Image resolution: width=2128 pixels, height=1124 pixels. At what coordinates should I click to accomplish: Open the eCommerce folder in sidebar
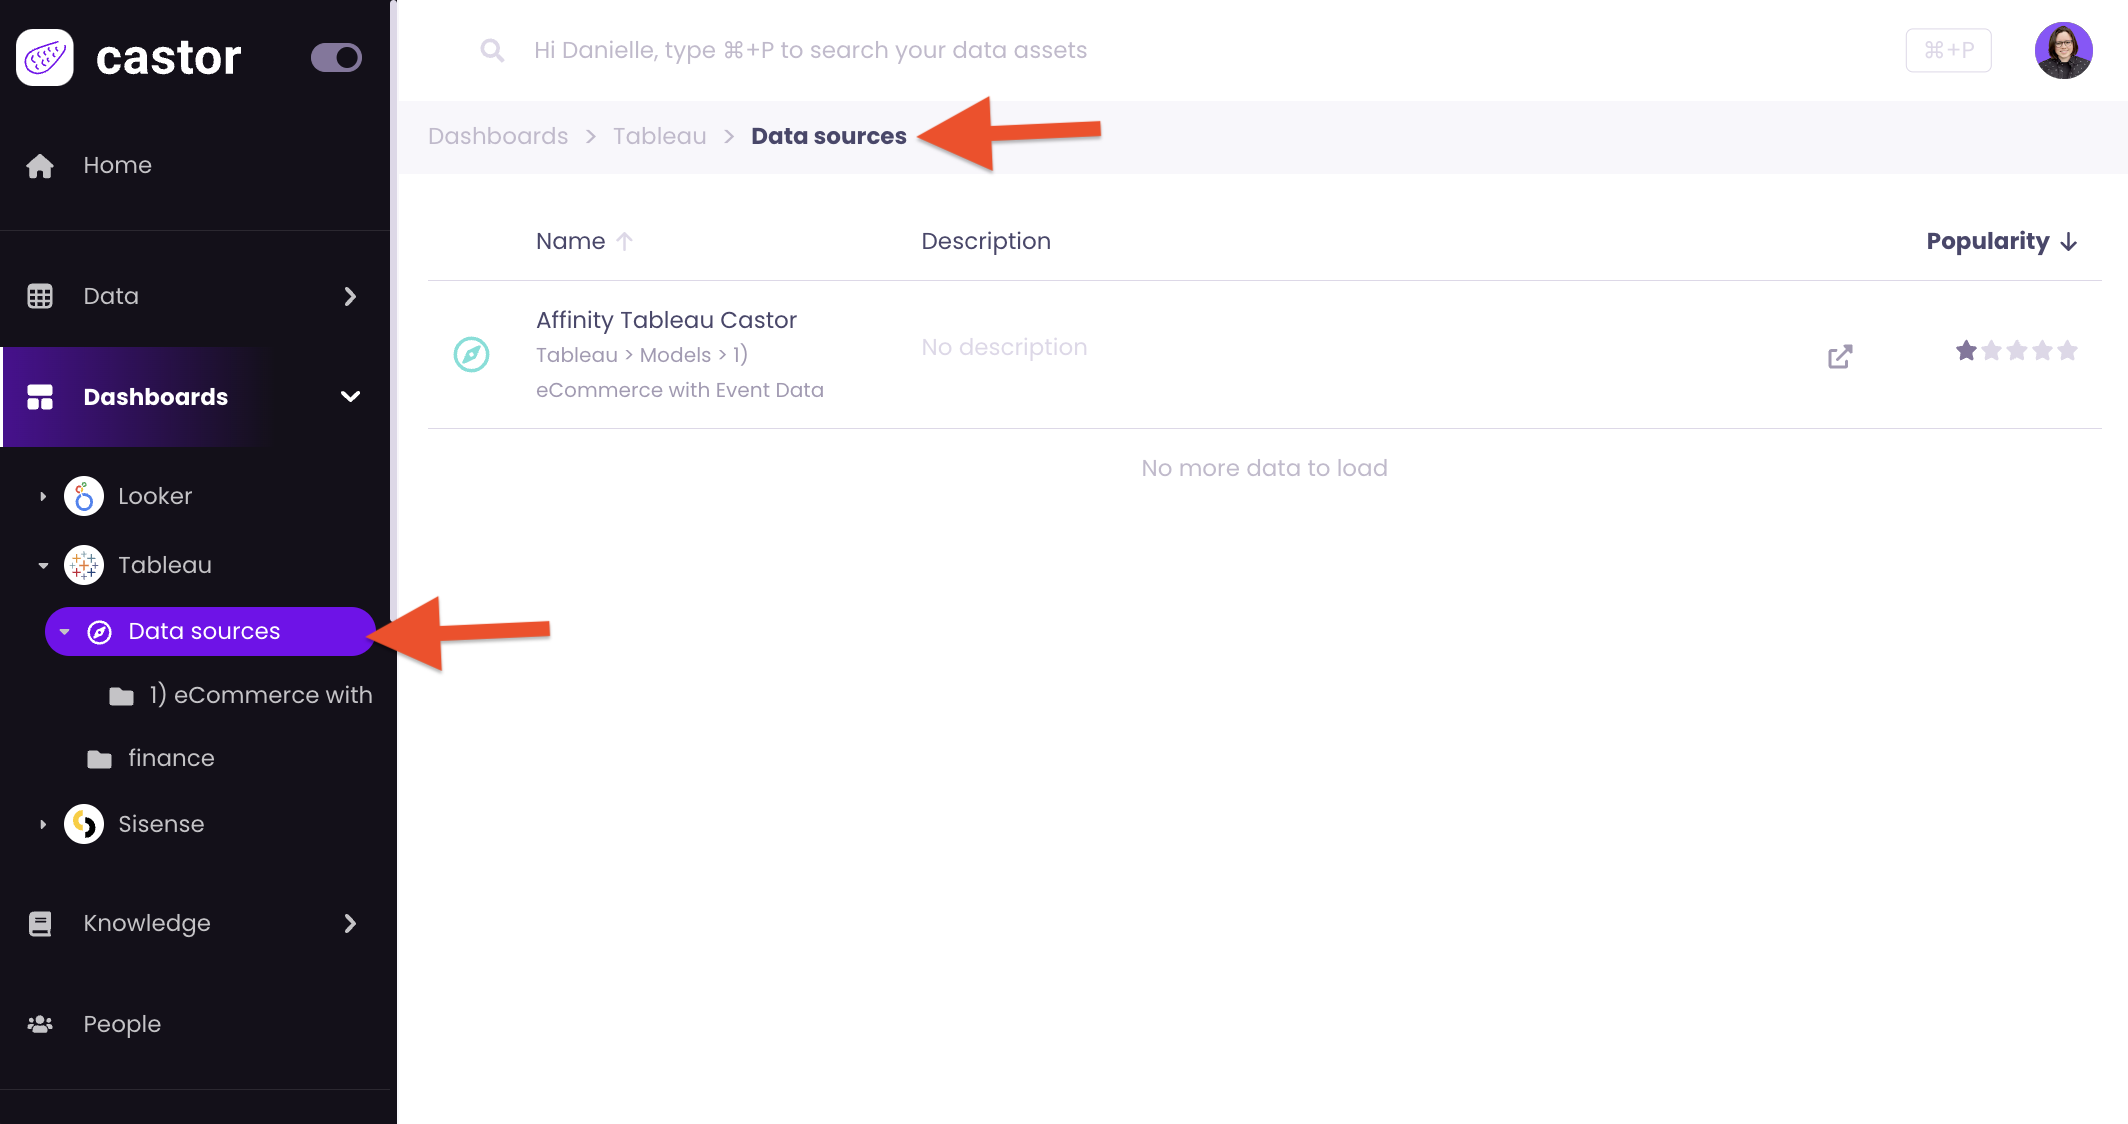pos(260,695)
